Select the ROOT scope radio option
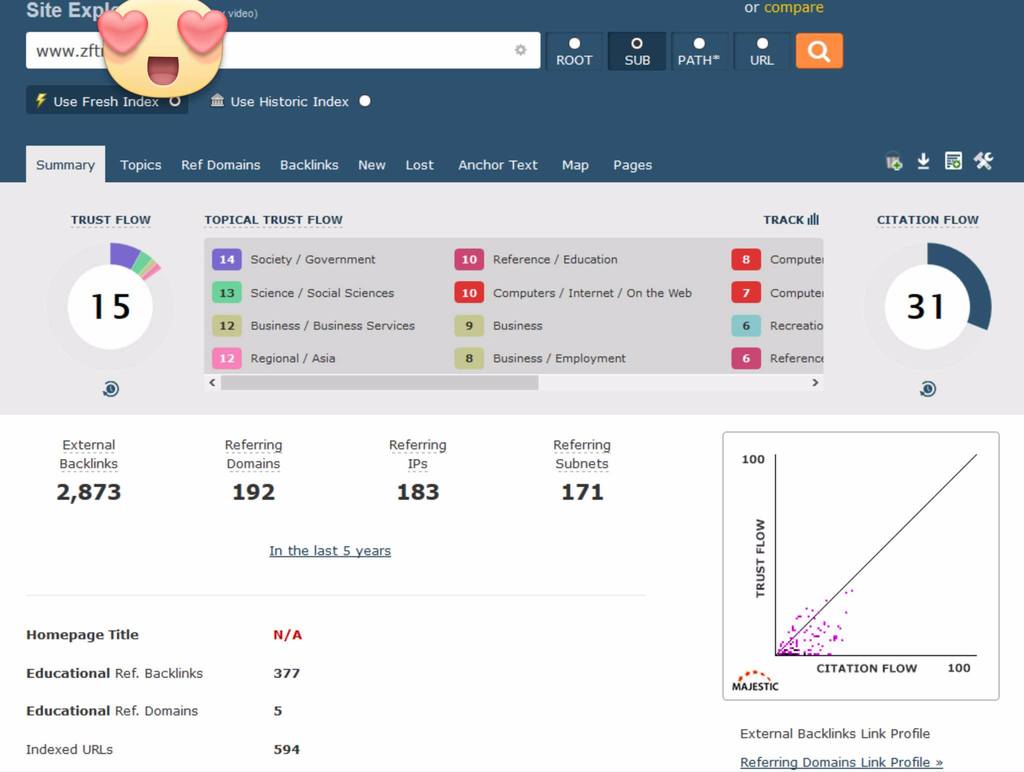1024x772 pixels. click(x=574, y=51)
